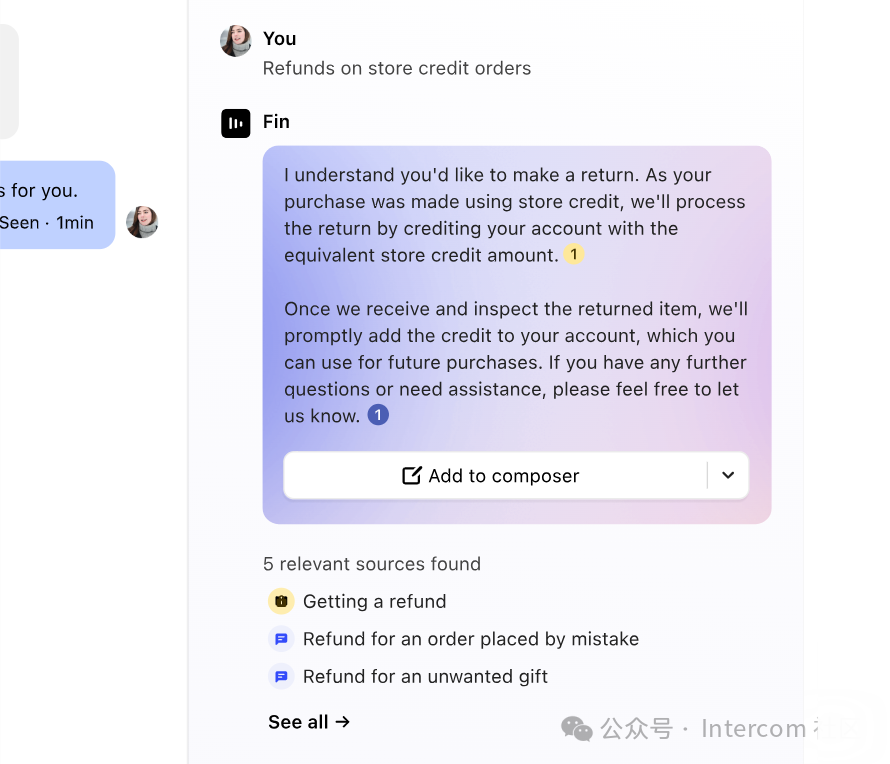Select the "Refunds on store credit orders" query text
Viewport: 890px width, 764px height.
tap(397, 69)
